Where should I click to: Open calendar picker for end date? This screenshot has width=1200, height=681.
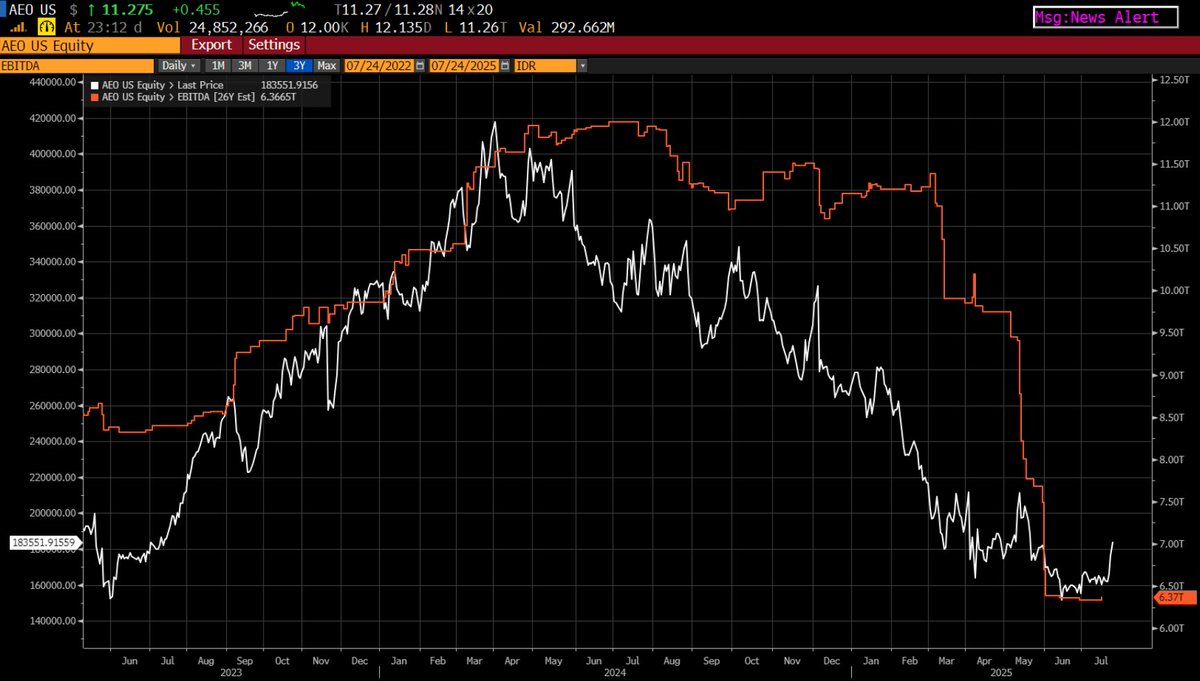tap(505, 65)
